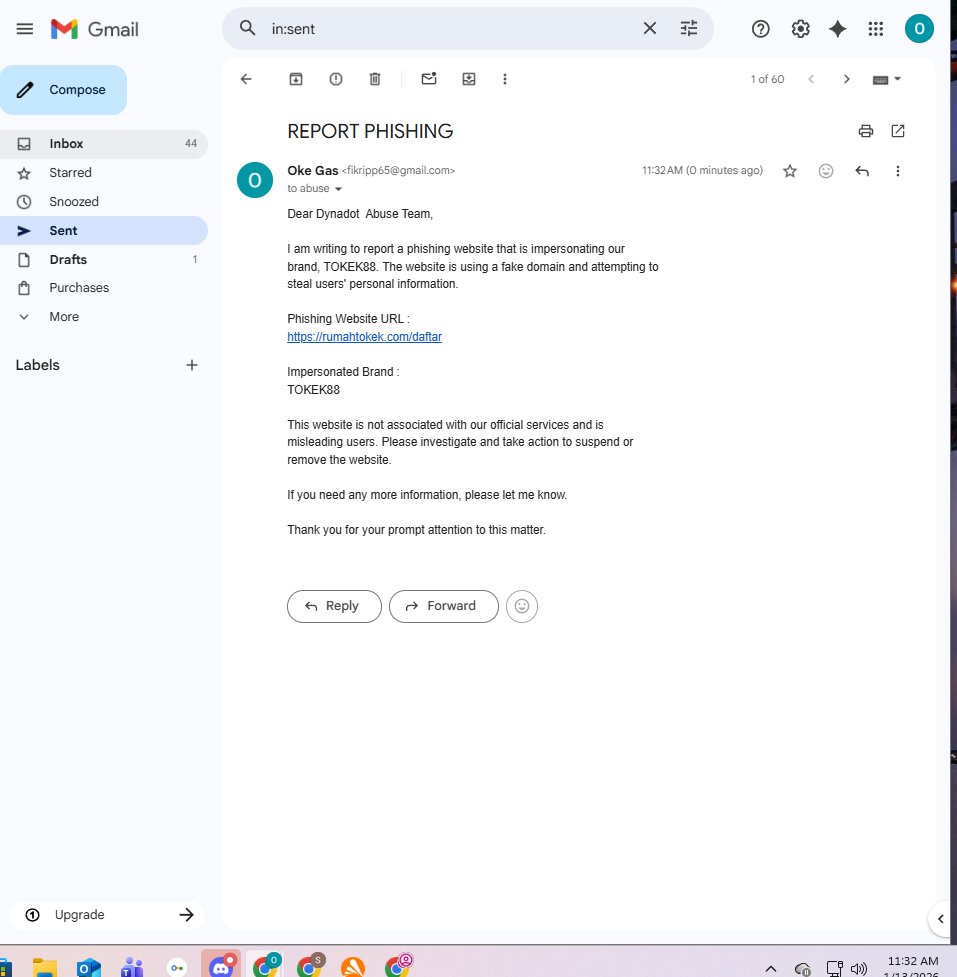This screenshot has width=957, height=977.
Task: Open Microsoft Teams from the taskbar
Action: coord(132,968)
